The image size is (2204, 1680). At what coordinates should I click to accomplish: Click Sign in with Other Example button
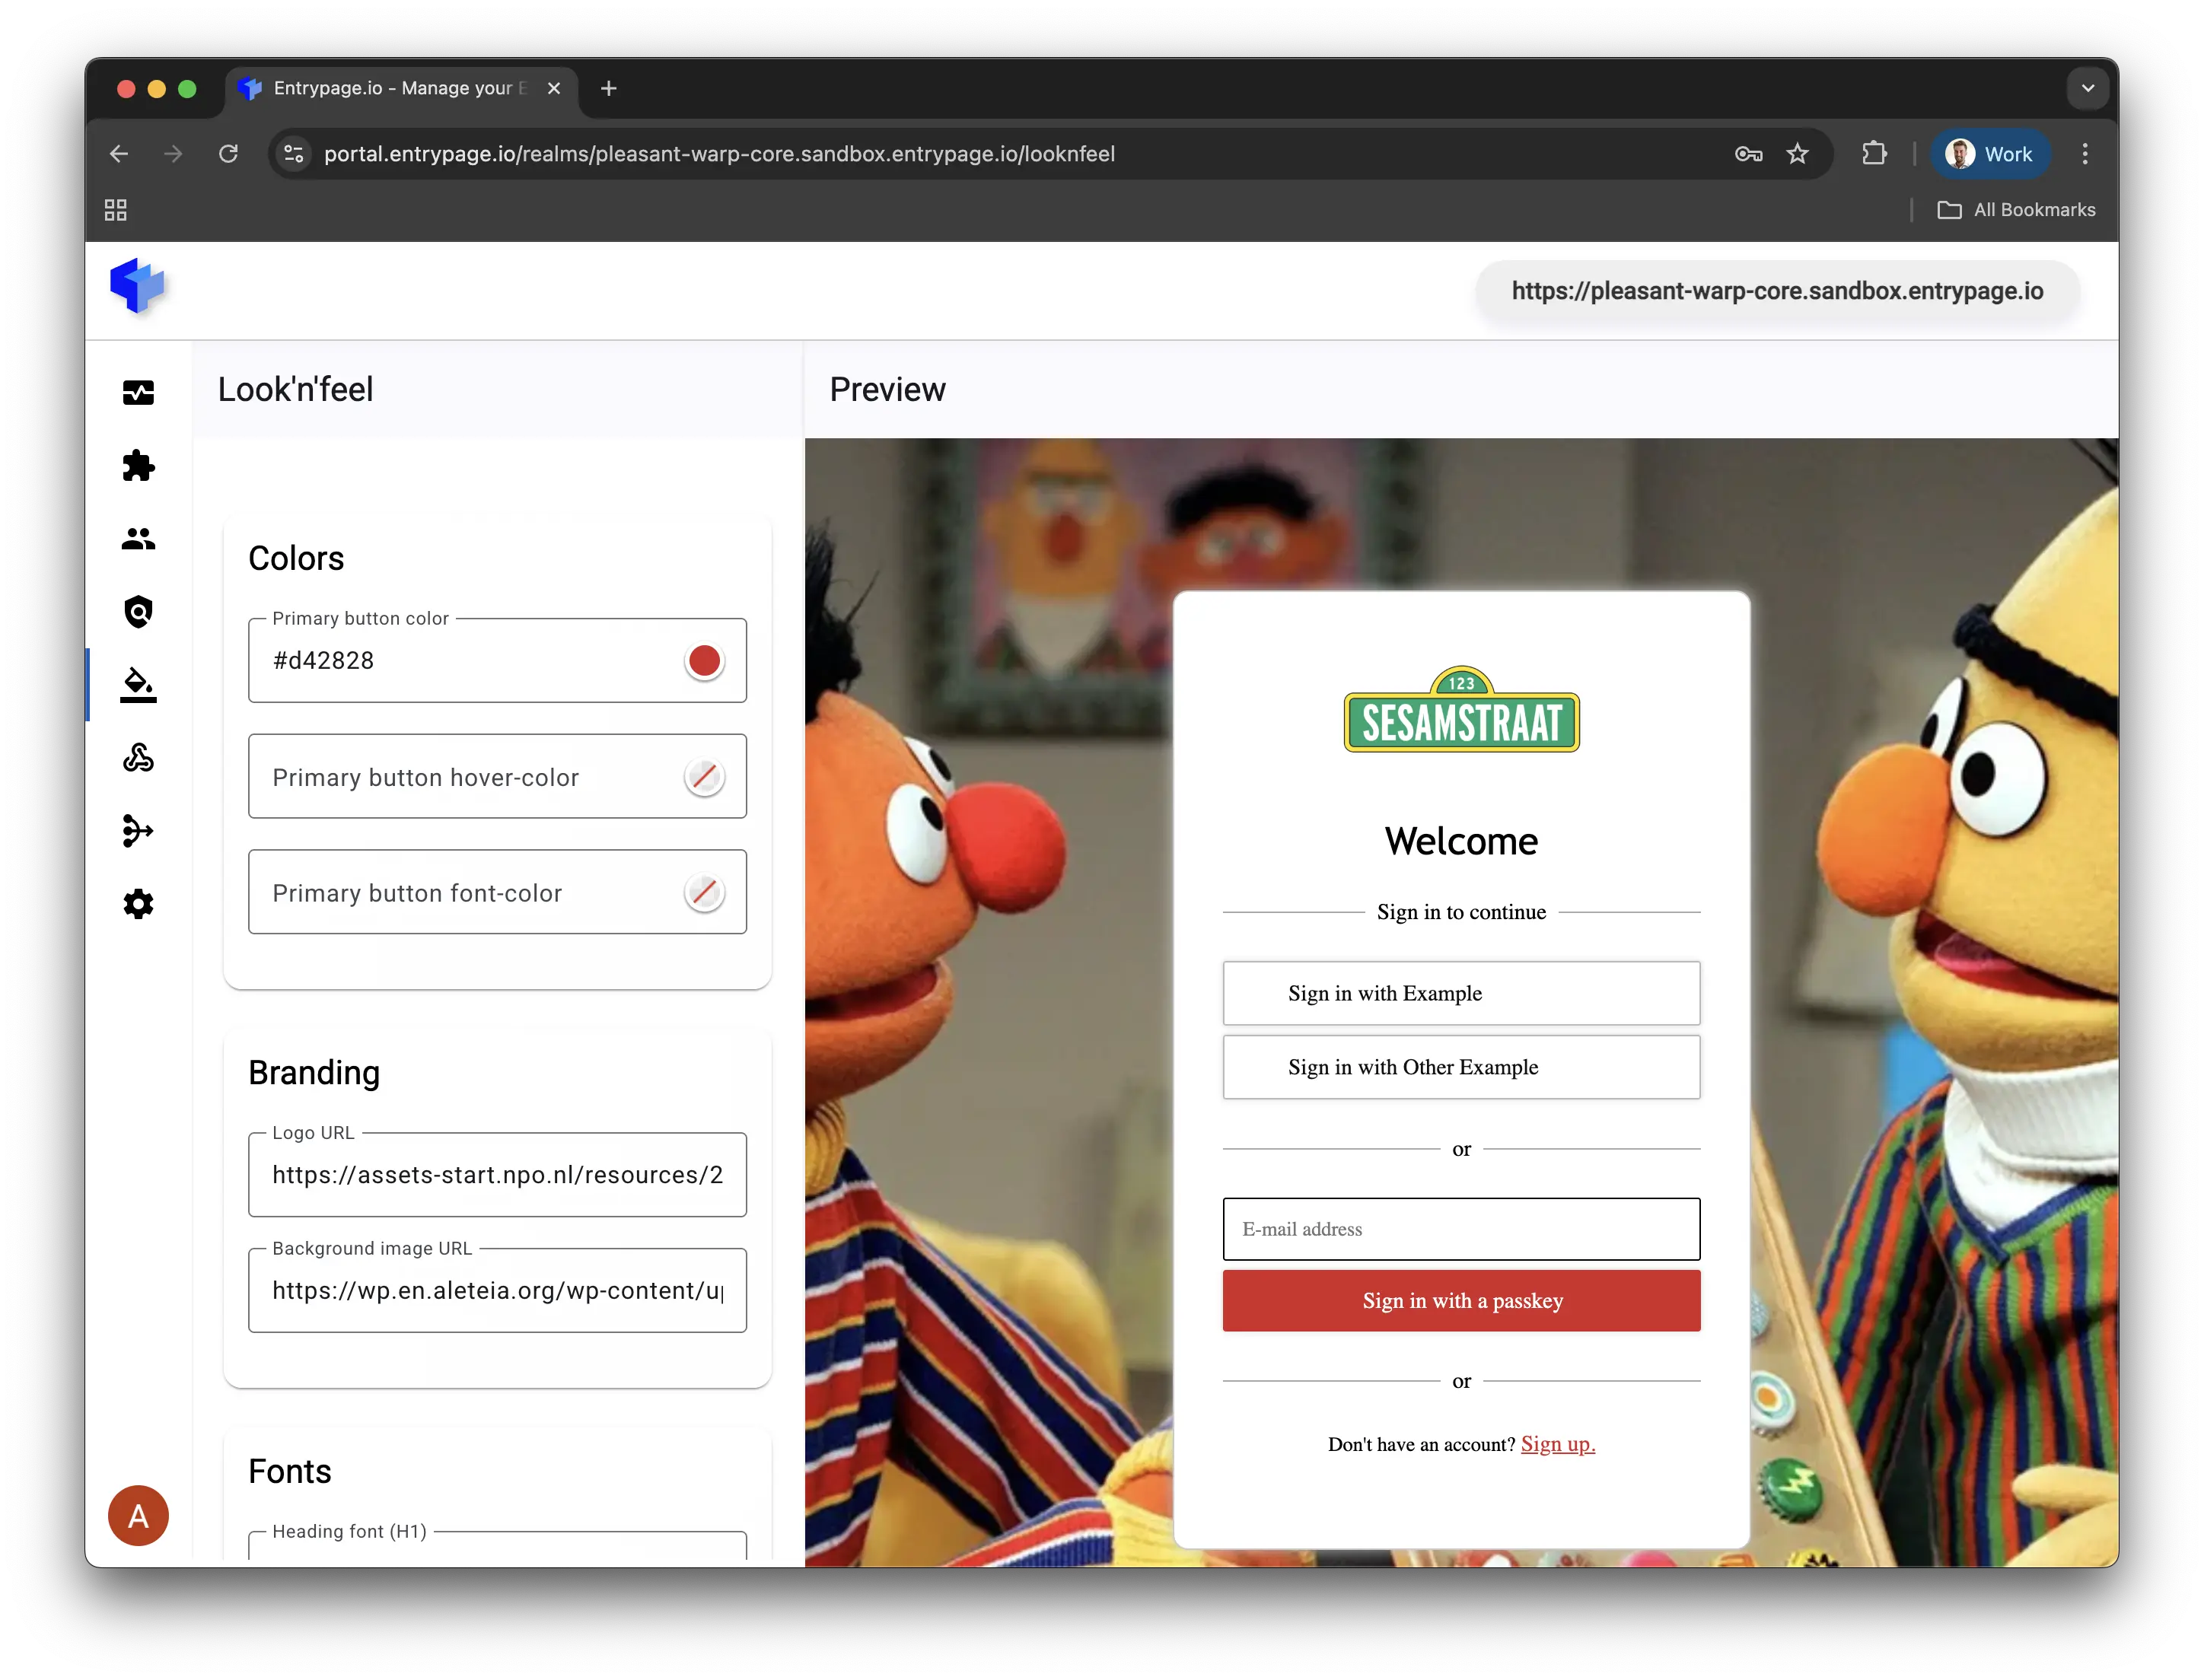point(1461,1068)
